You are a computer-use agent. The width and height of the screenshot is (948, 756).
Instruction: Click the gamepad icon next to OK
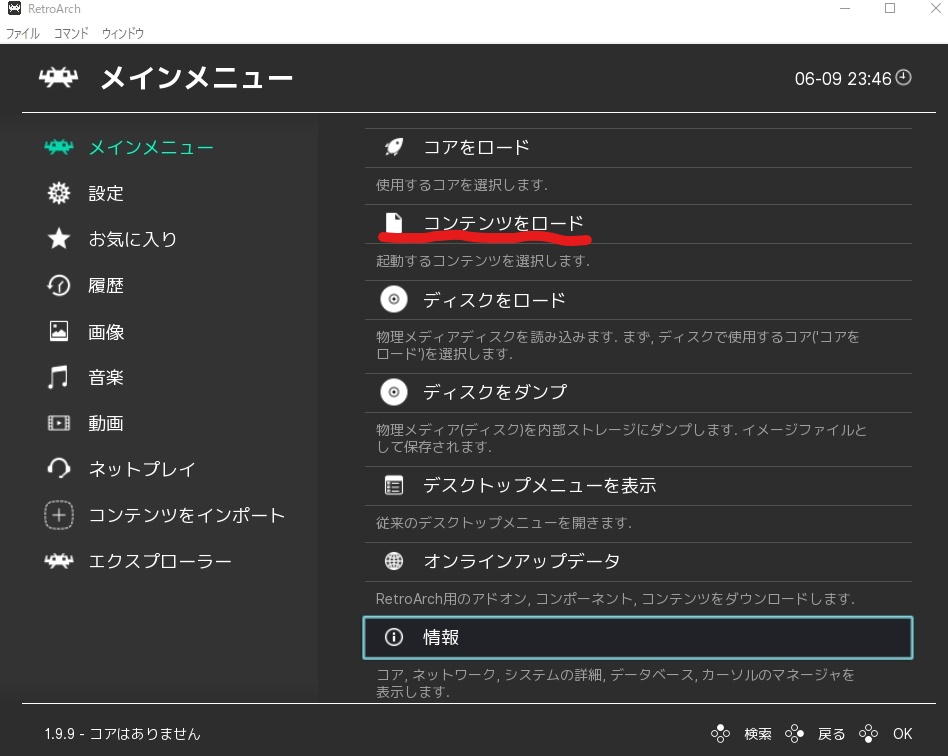coord(868,734)
